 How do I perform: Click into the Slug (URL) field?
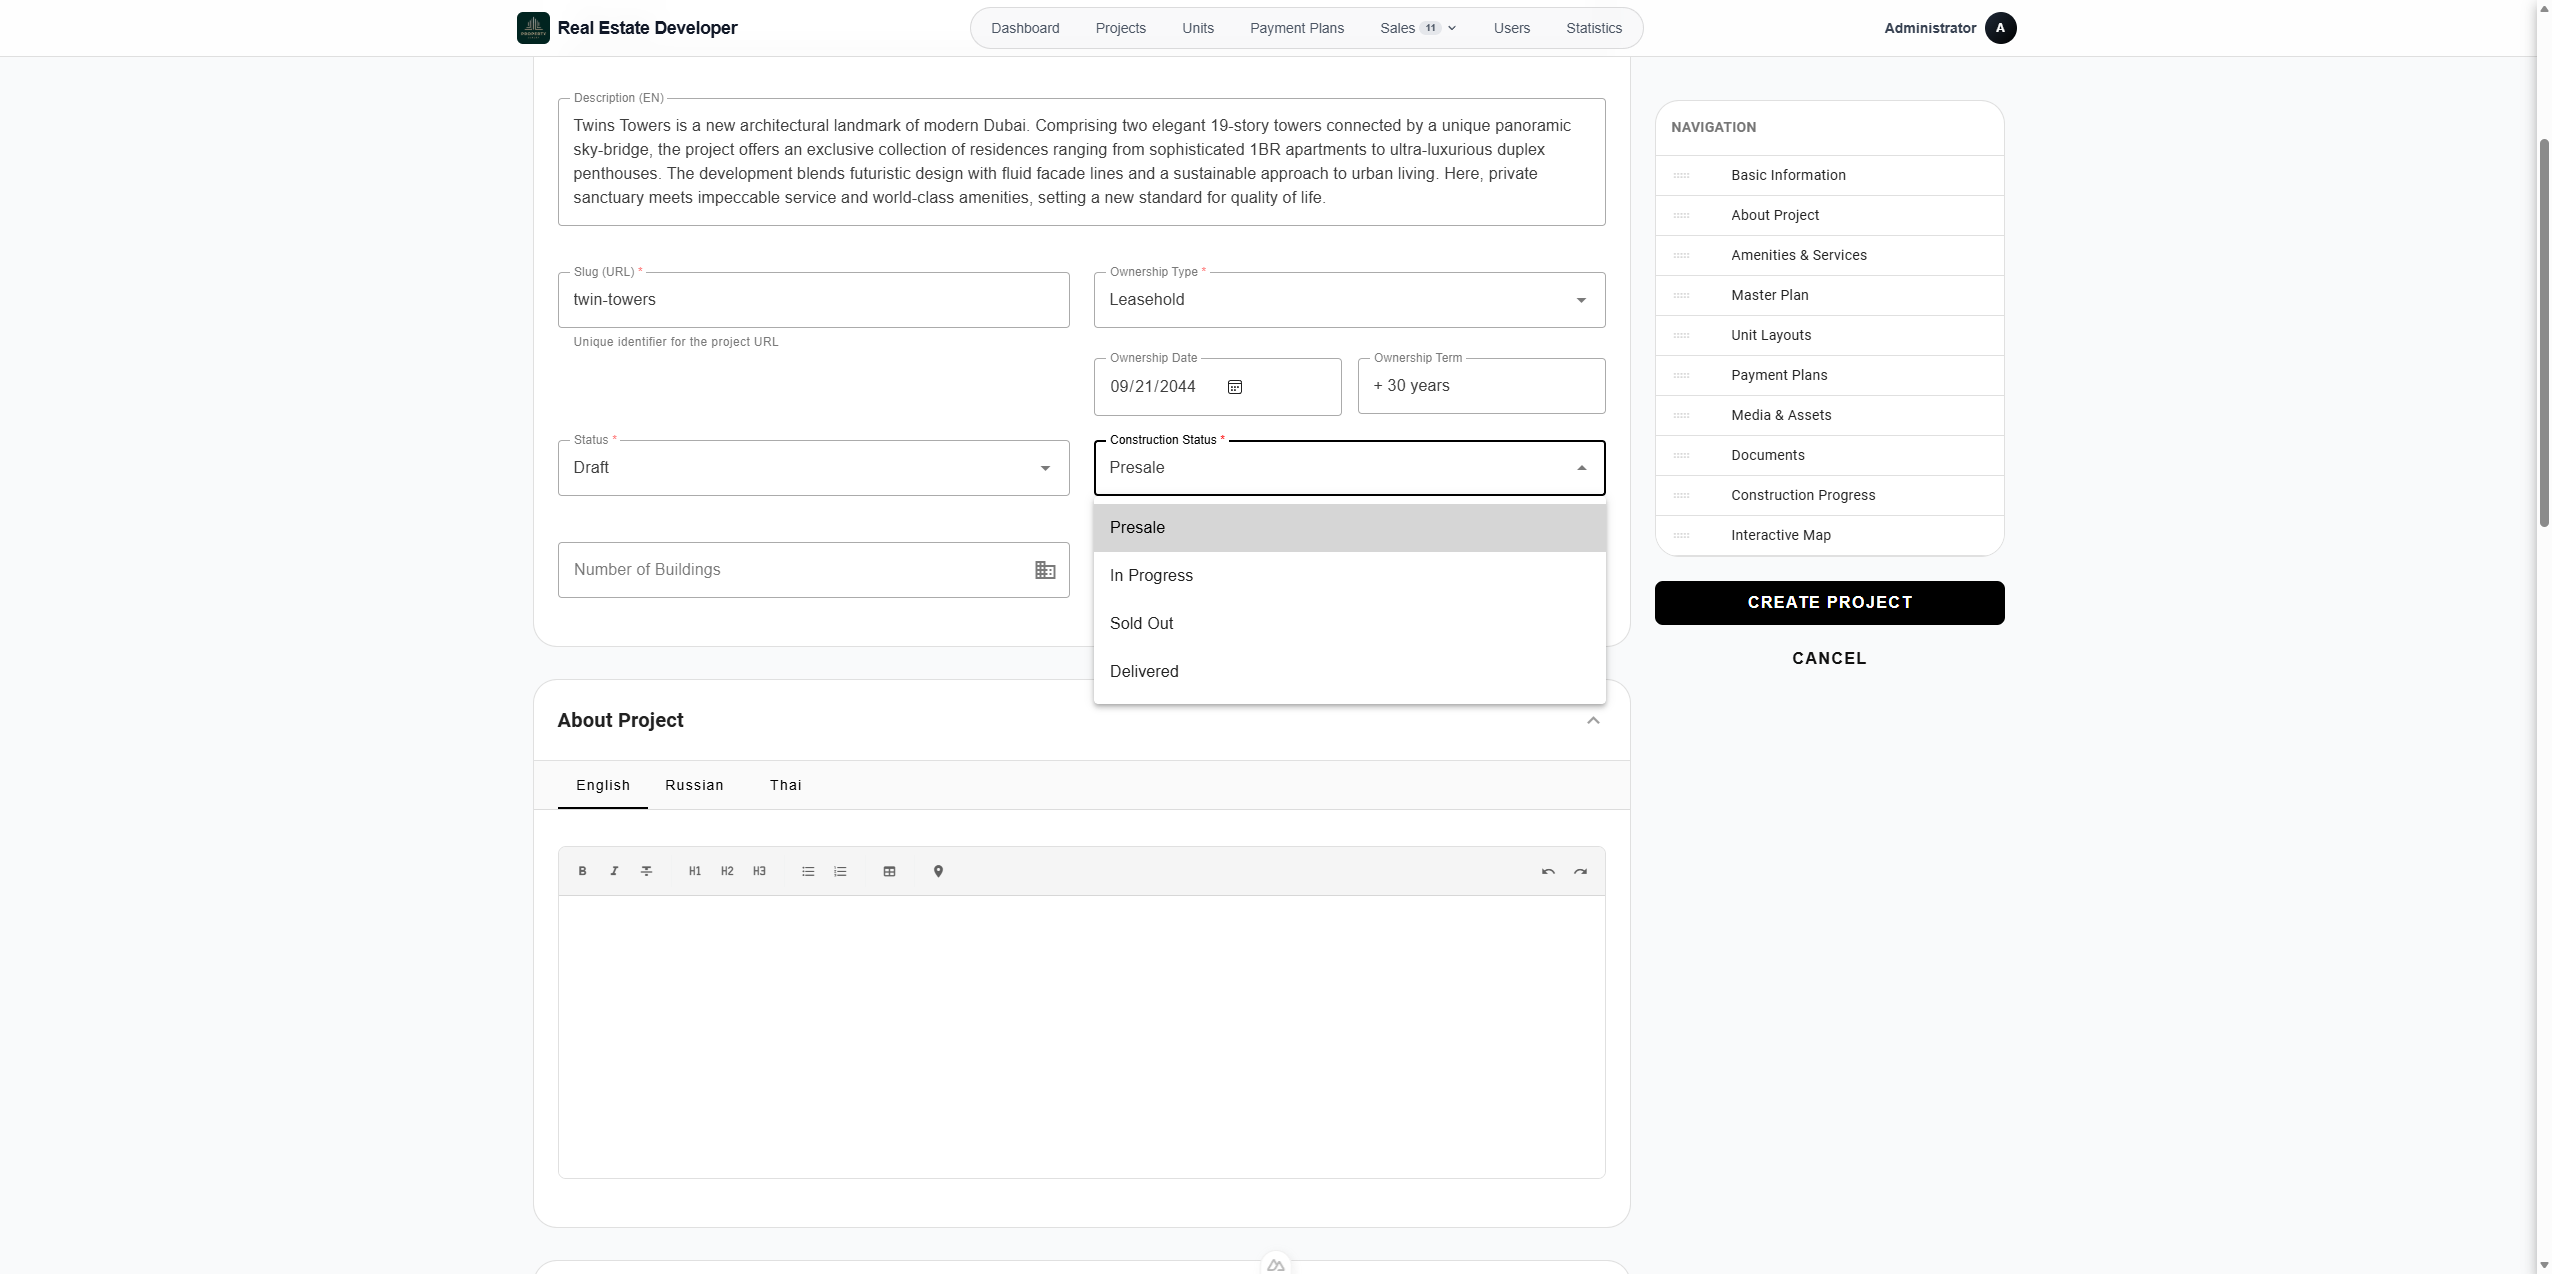(813, 300)
